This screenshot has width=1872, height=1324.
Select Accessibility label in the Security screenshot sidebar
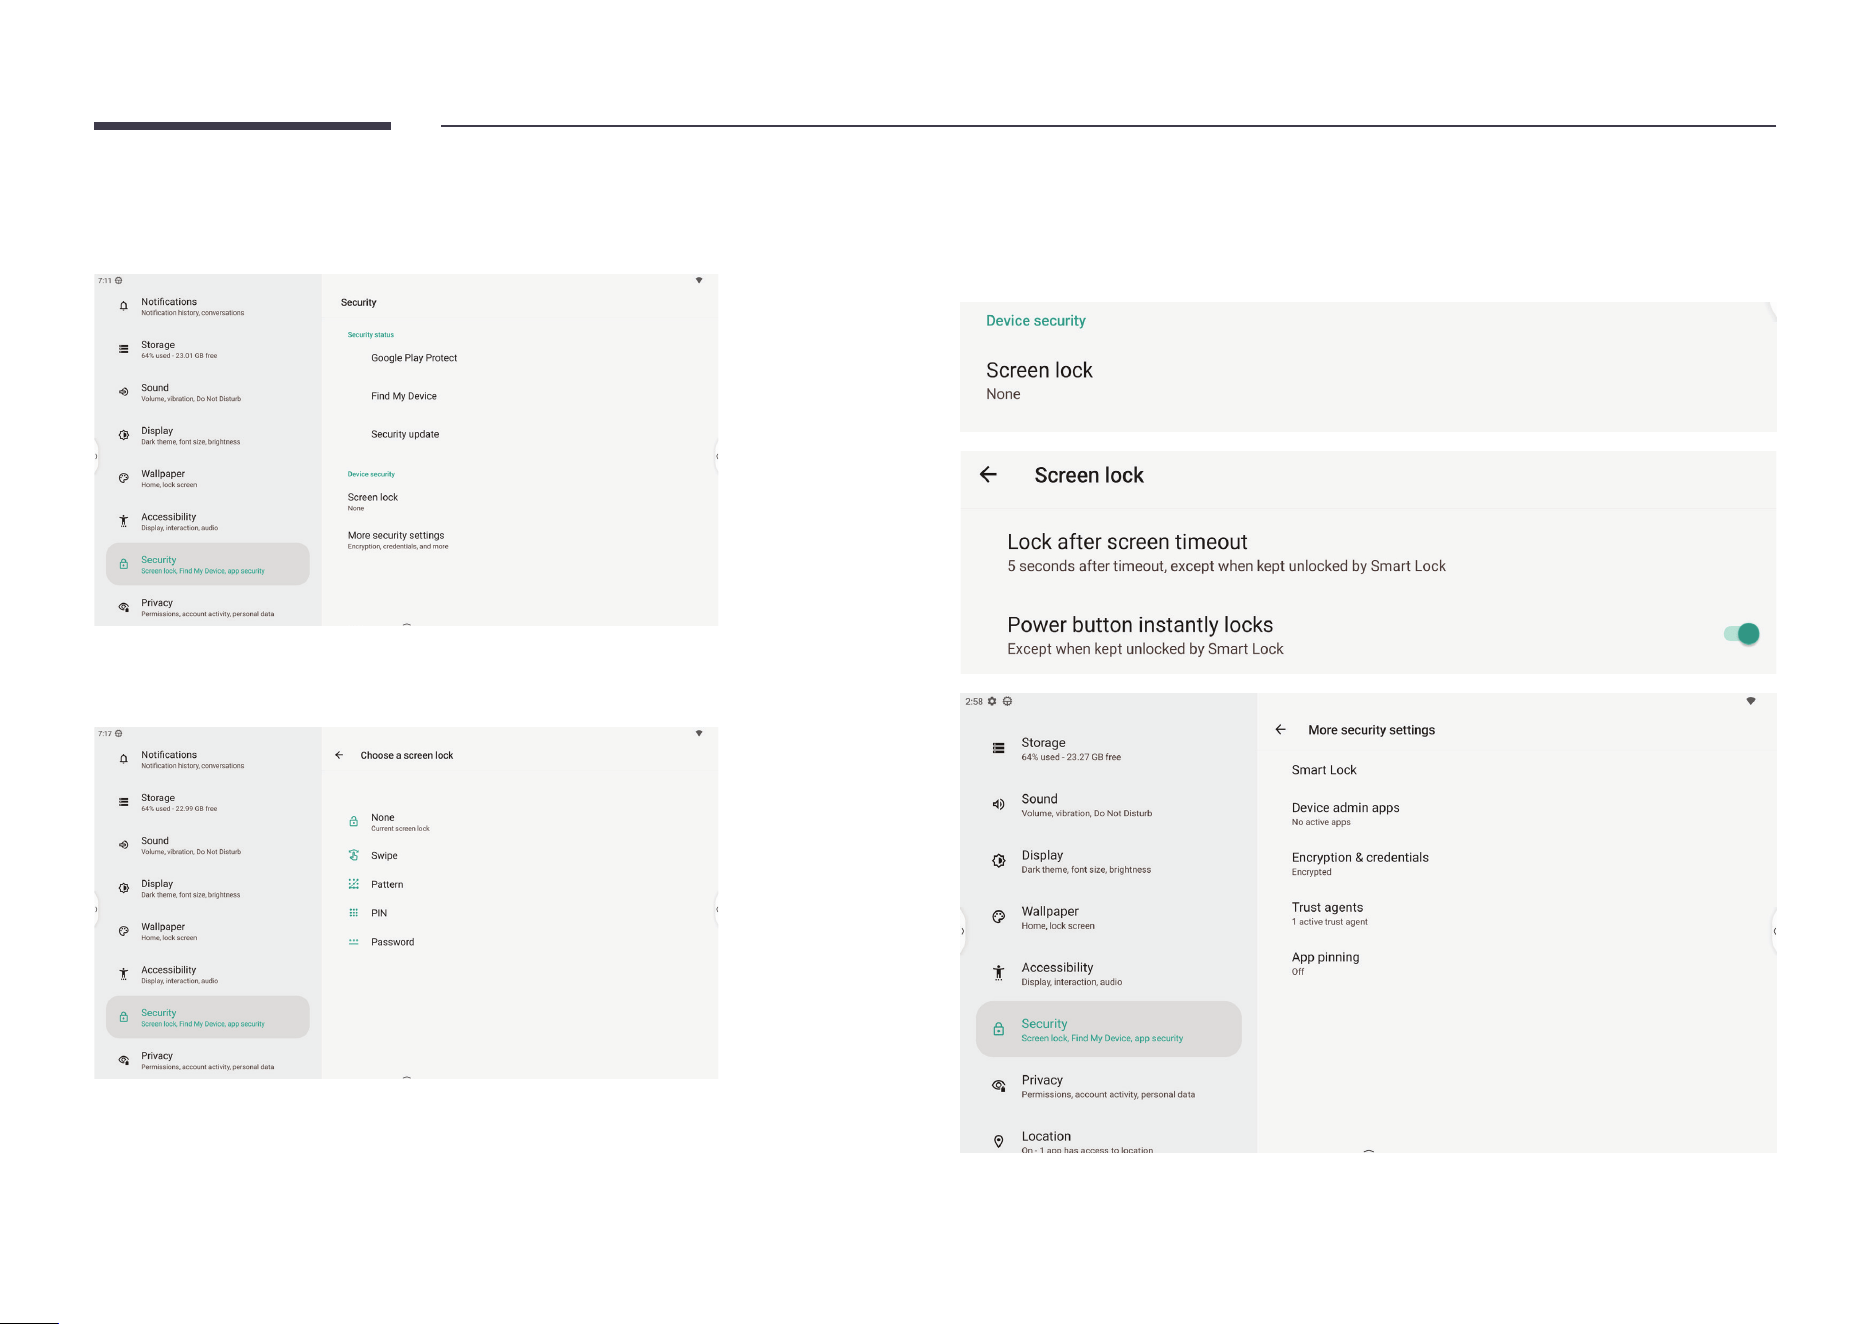coord(168,517)
